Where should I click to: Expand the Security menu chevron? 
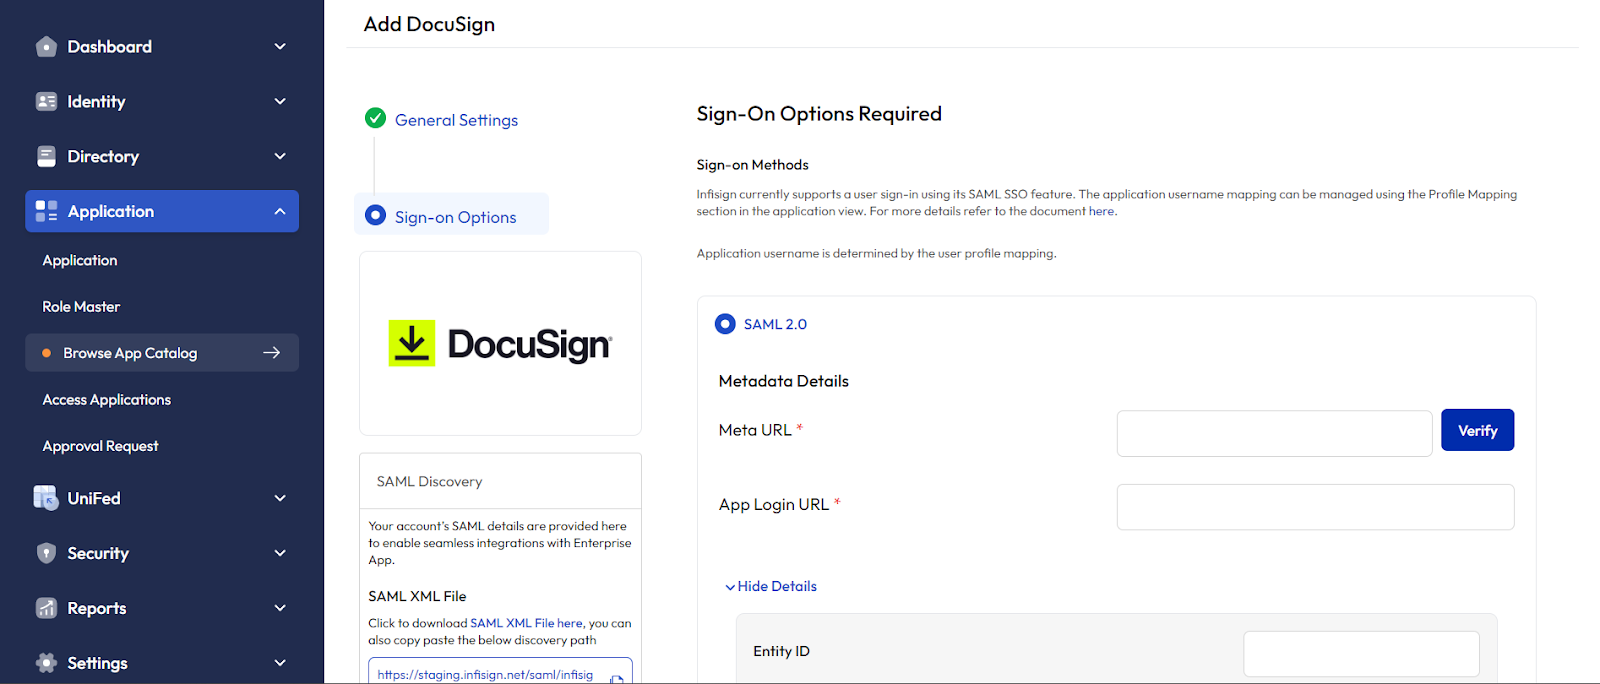coord(280,553)
